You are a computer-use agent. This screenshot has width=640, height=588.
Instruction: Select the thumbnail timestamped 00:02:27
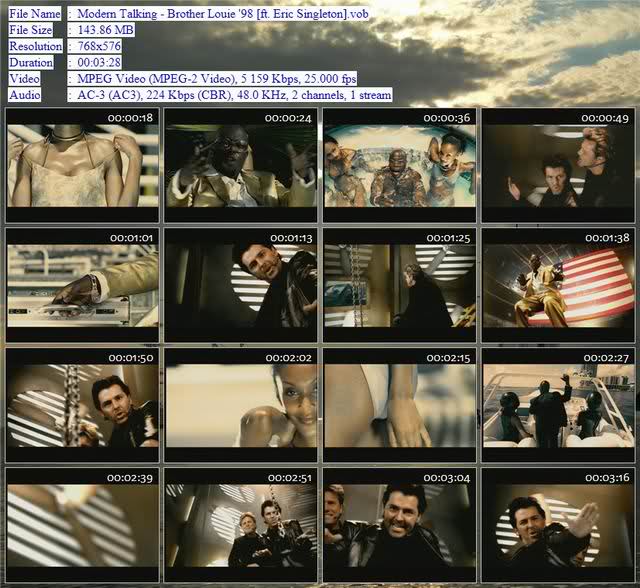point(558,405)
